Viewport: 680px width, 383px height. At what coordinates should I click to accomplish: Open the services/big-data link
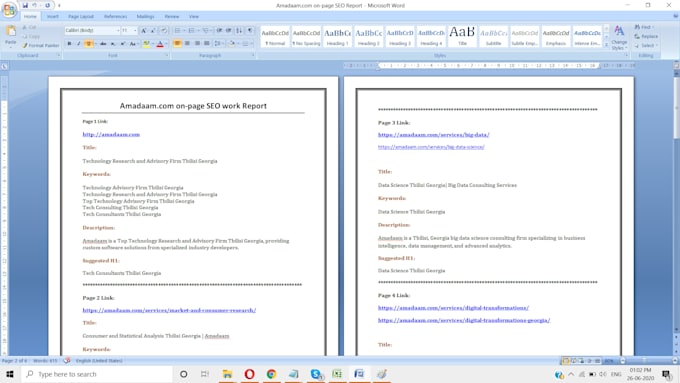click(x=434, y=135)
